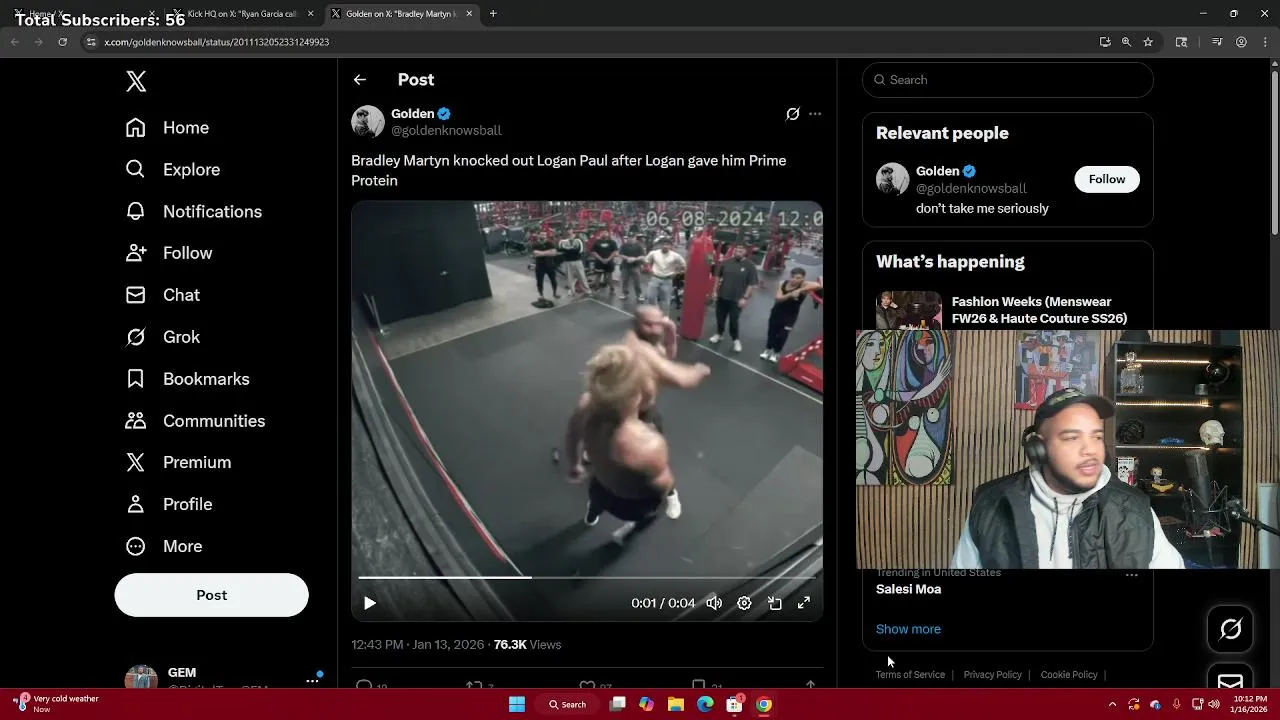The width and height of the screenshot is (1280, 720).
Task: Follow Golden in Relevant people
Action: (1107, 179)
